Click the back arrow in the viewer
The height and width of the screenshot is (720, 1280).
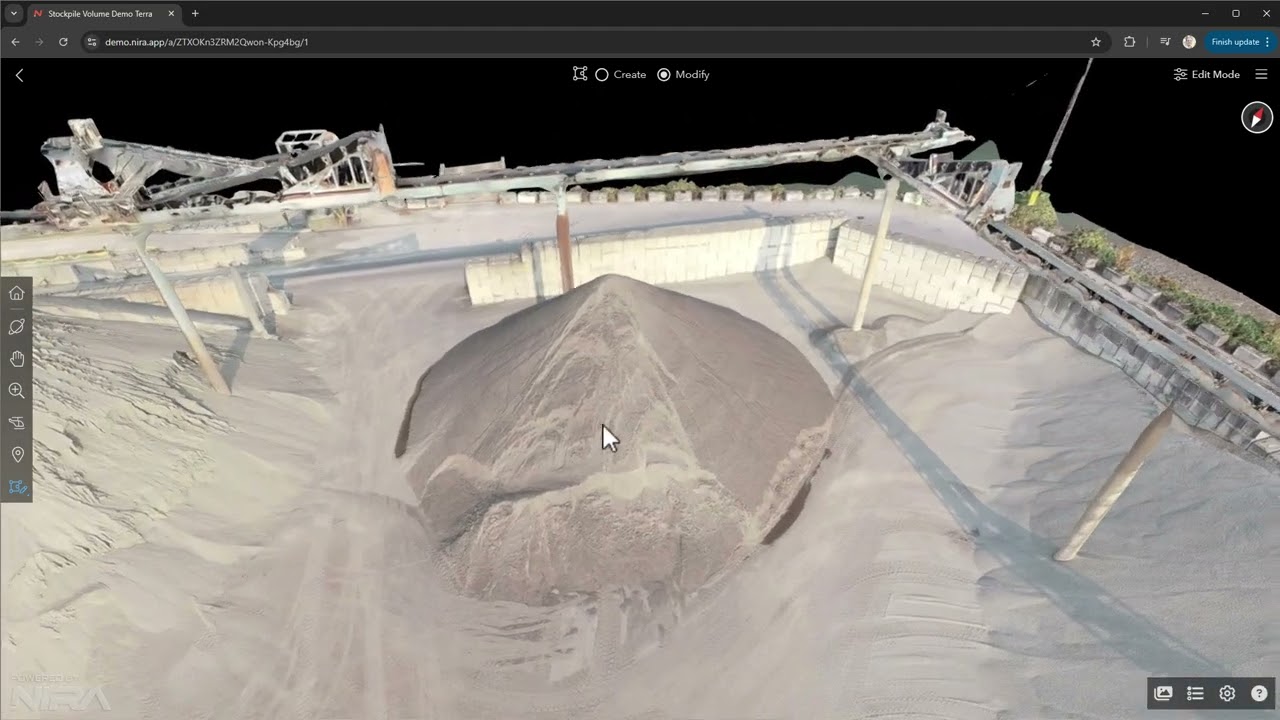point(19,75)
